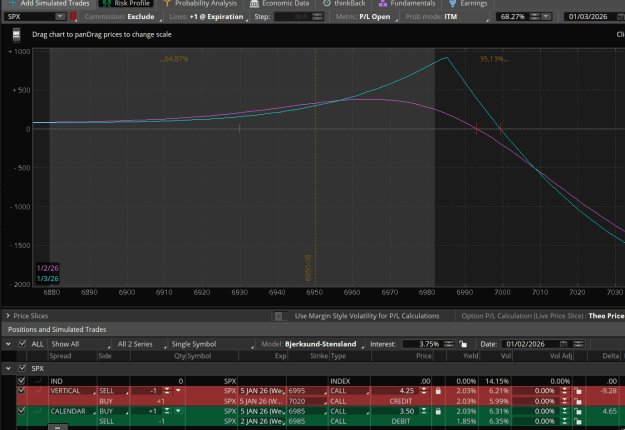
Task: Toggle the CALENDAR trade checkbox
Action: tap(22, 411)
